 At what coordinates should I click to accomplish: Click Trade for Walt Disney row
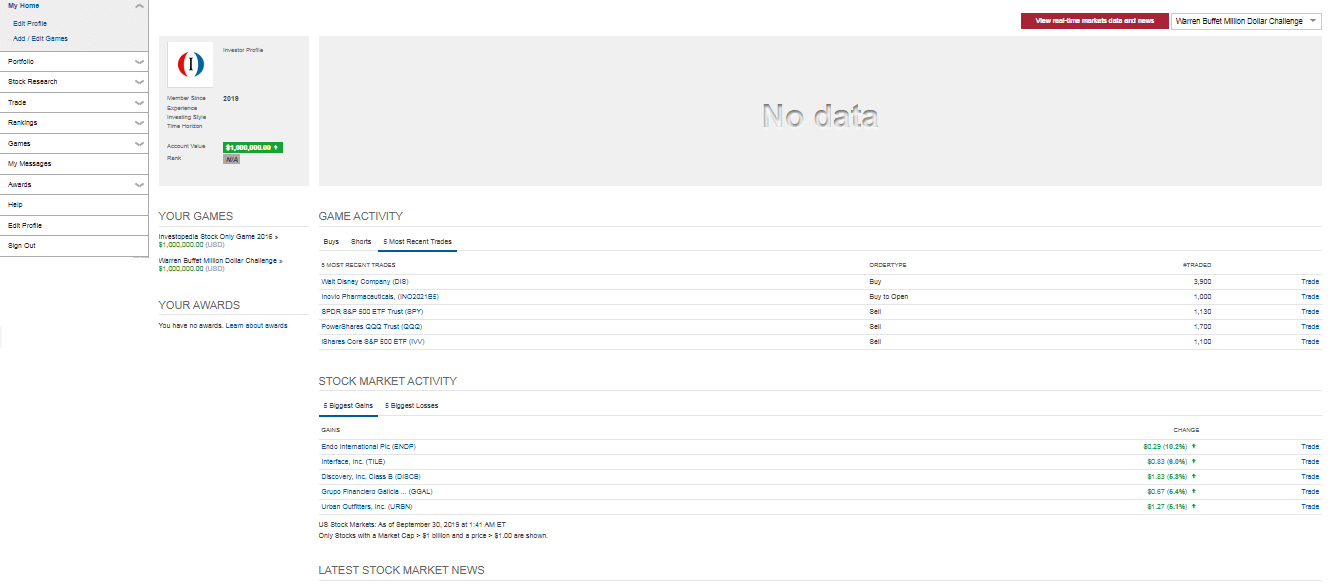coord(1310,282)
